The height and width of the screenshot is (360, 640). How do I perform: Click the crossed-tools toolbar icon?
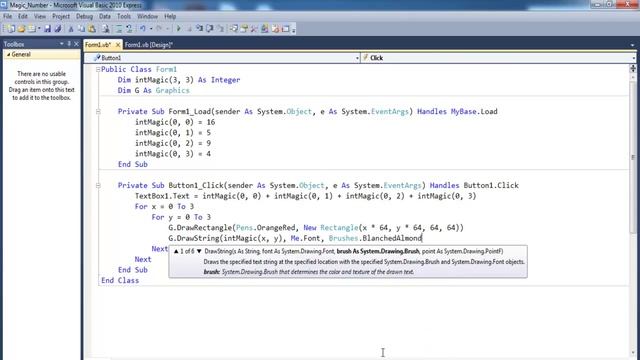[x=254, y=29]
